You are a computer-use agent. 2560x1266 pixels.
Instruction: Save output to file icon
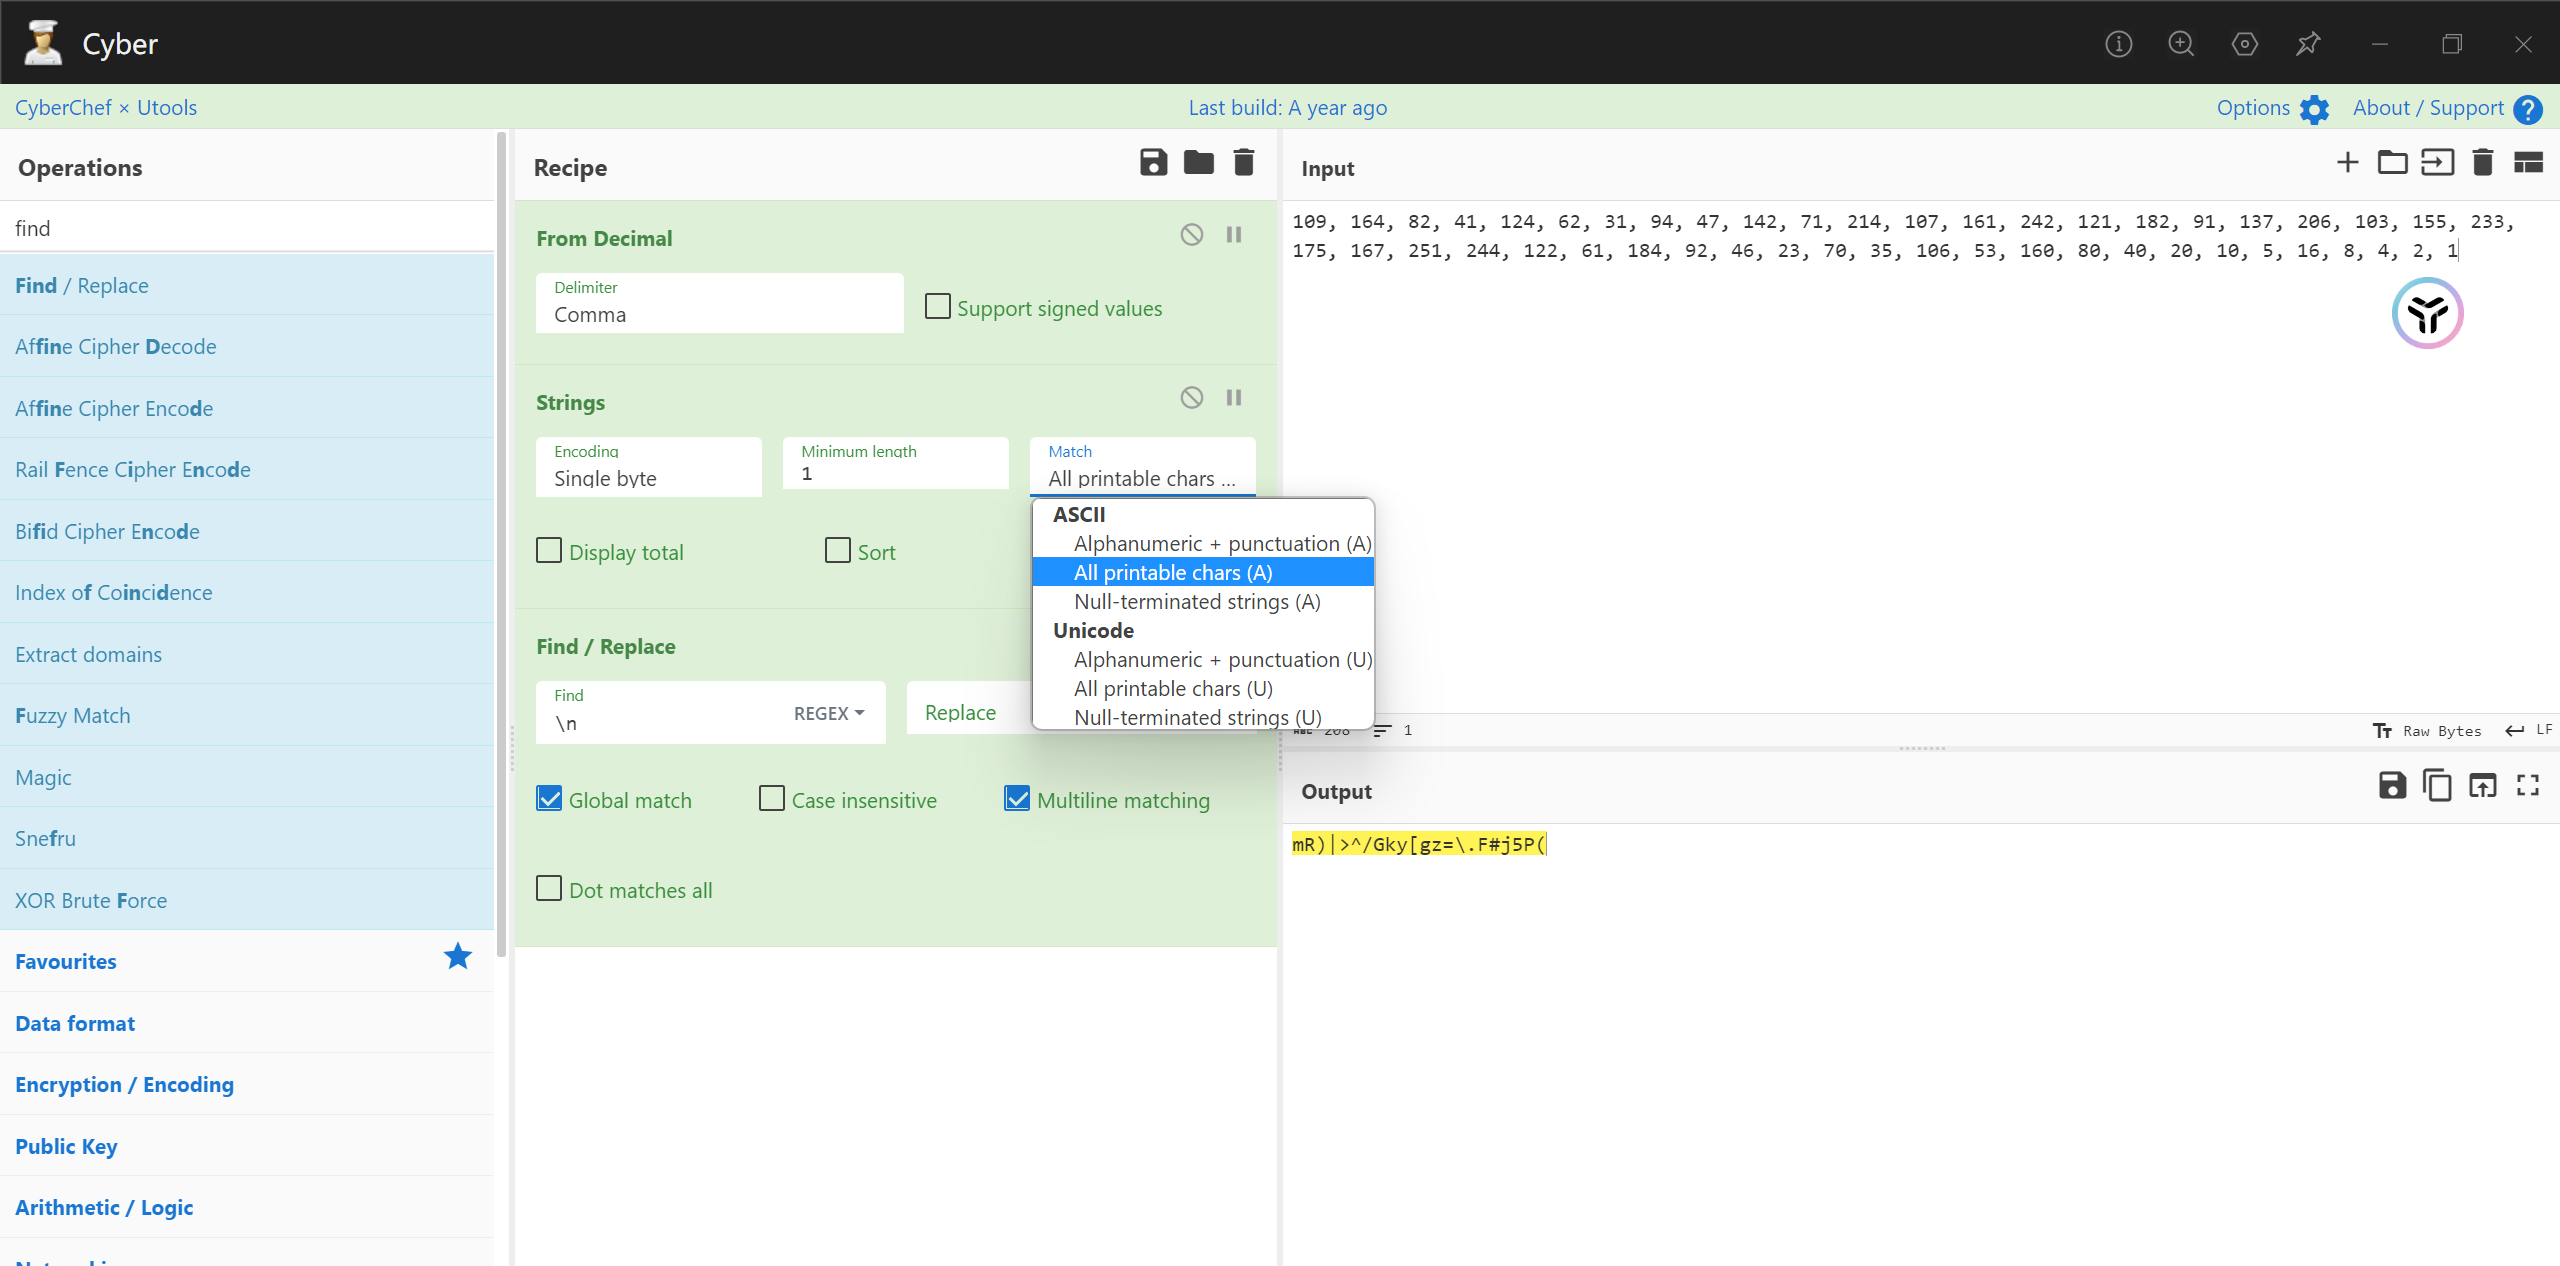pos(2392,786)
